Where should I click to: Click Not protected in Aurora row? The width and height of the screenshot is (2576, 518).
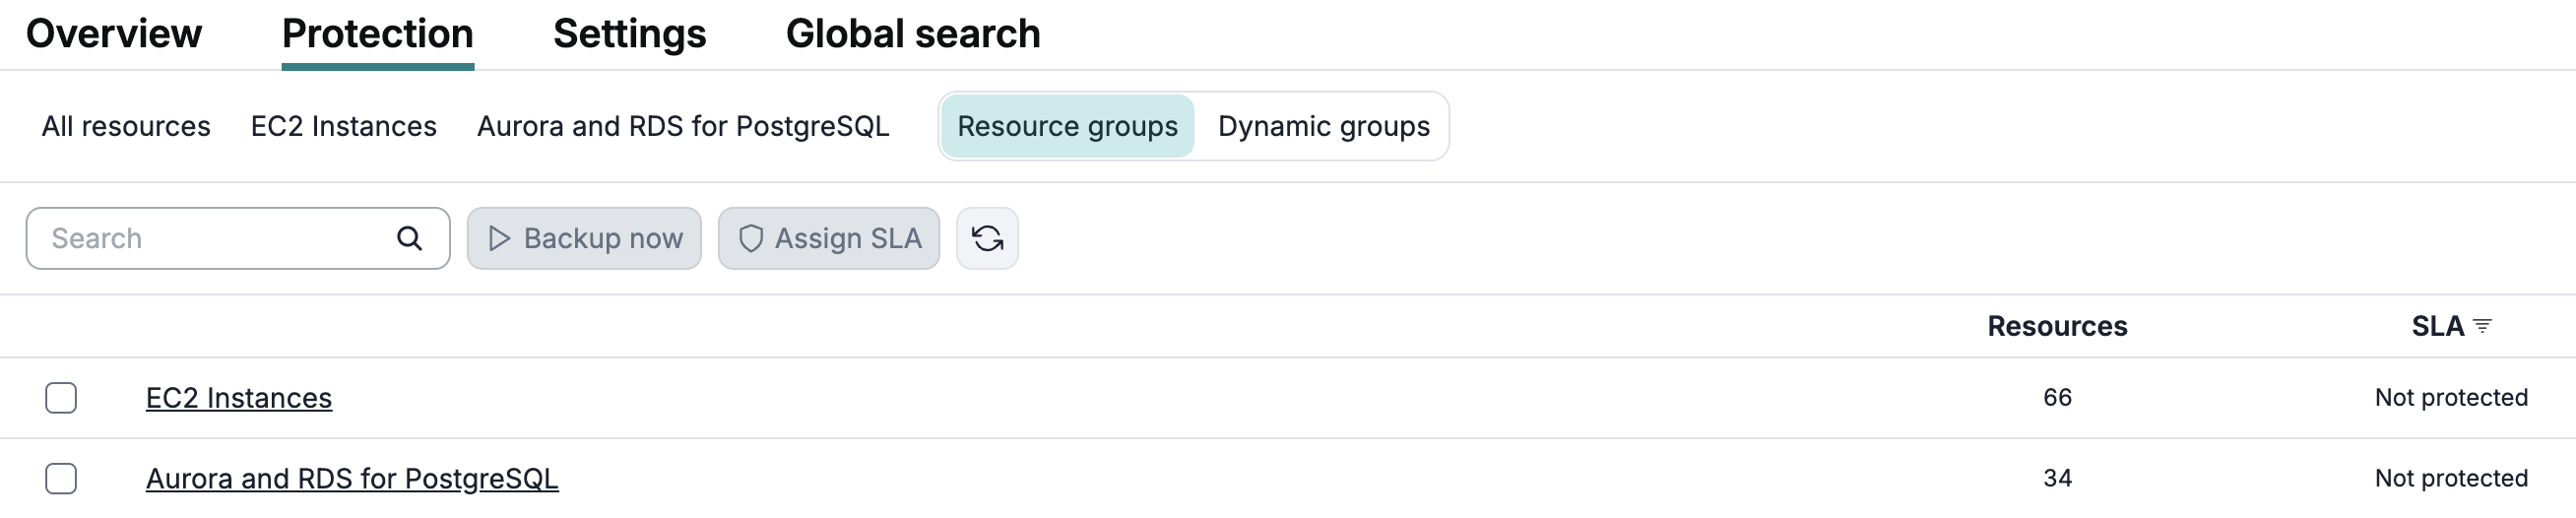click(2451, 479)
